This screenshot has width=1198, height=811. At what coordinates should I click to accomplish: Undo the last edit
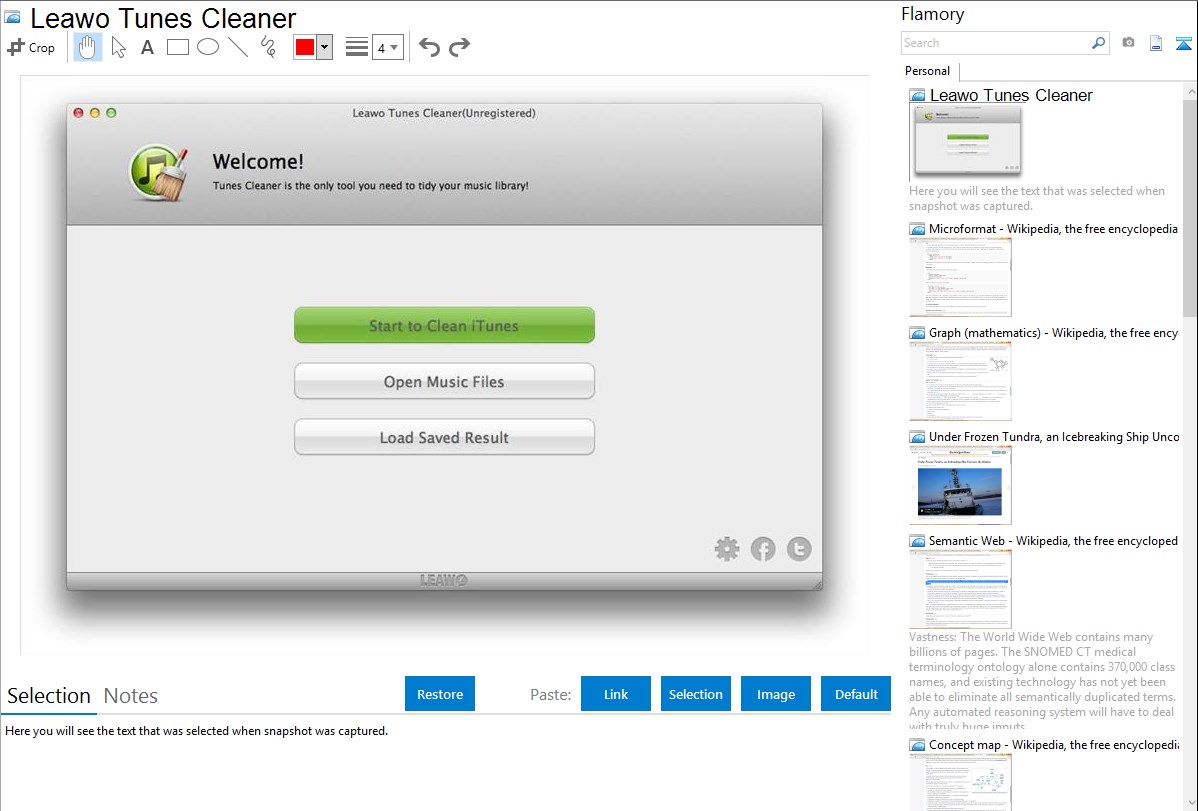429,47
